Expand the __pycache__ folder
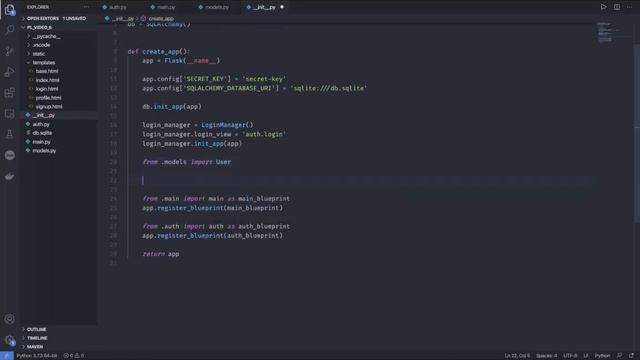This screenshot has height=360, width=640. click(x=46, y=36)
